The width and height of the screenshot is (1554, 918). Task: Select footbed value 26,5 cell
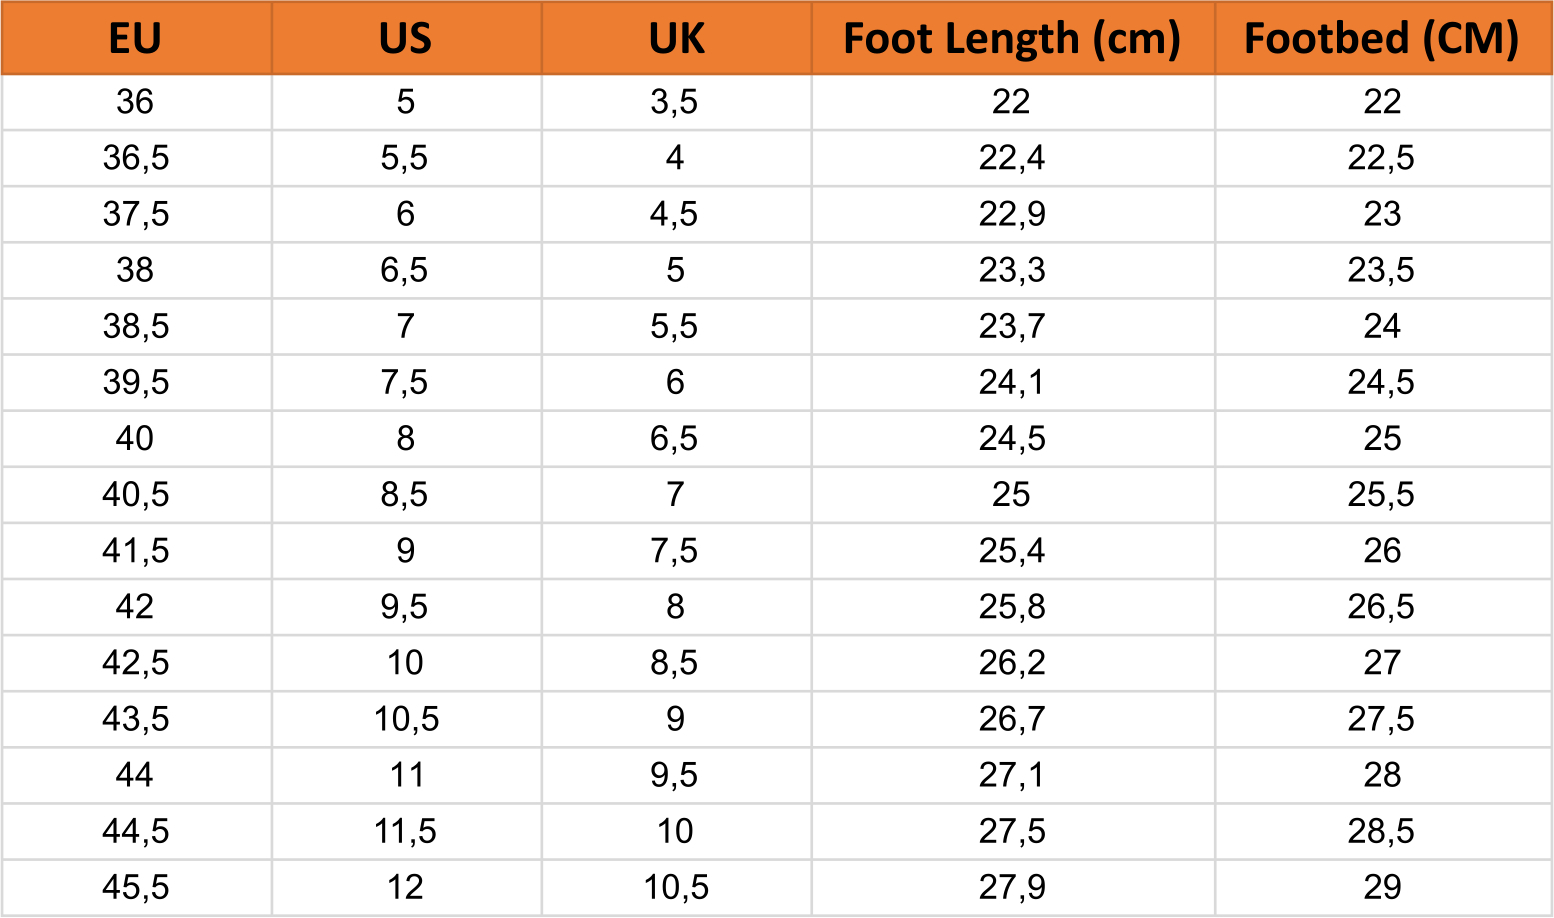click(x=1381, y=607)
